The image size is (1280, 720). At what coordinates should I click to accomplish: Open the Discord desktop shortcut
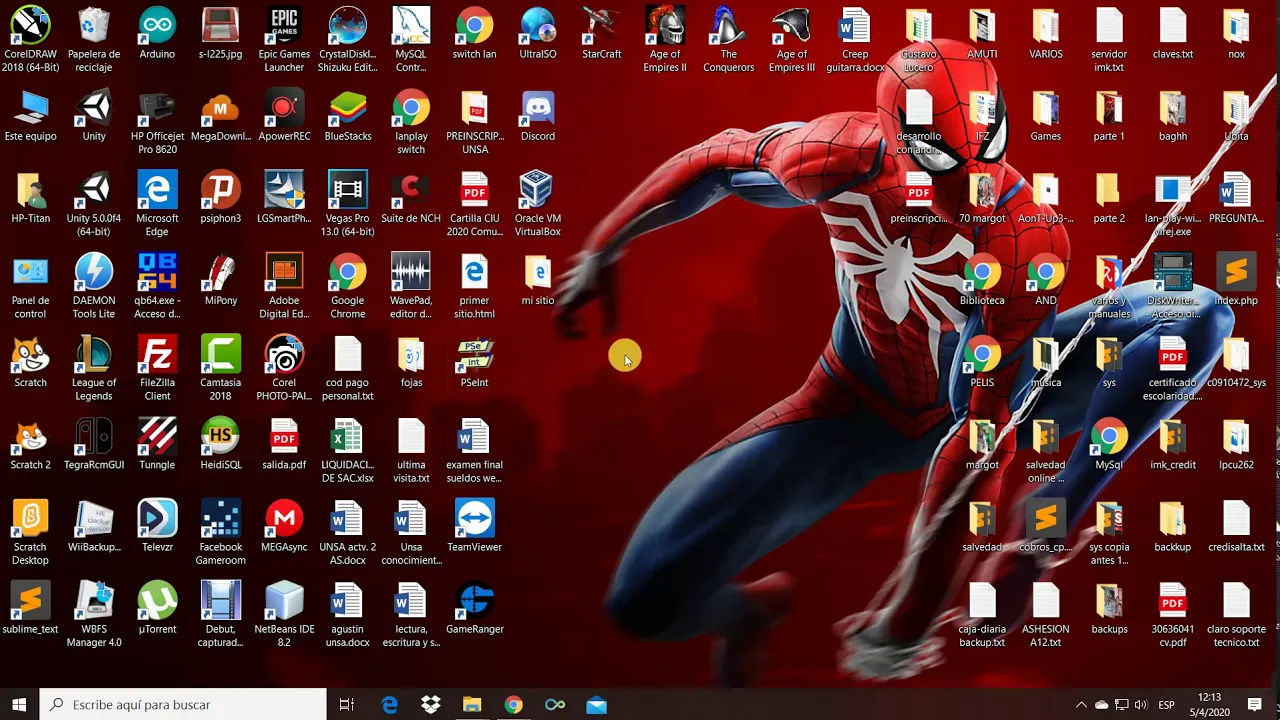point(538,115)
